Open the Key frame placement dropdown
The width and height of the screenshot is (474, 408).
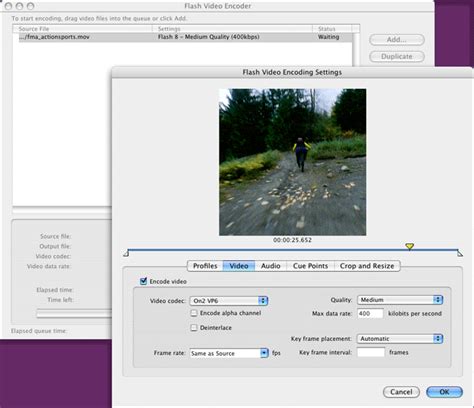click(400, 339)
